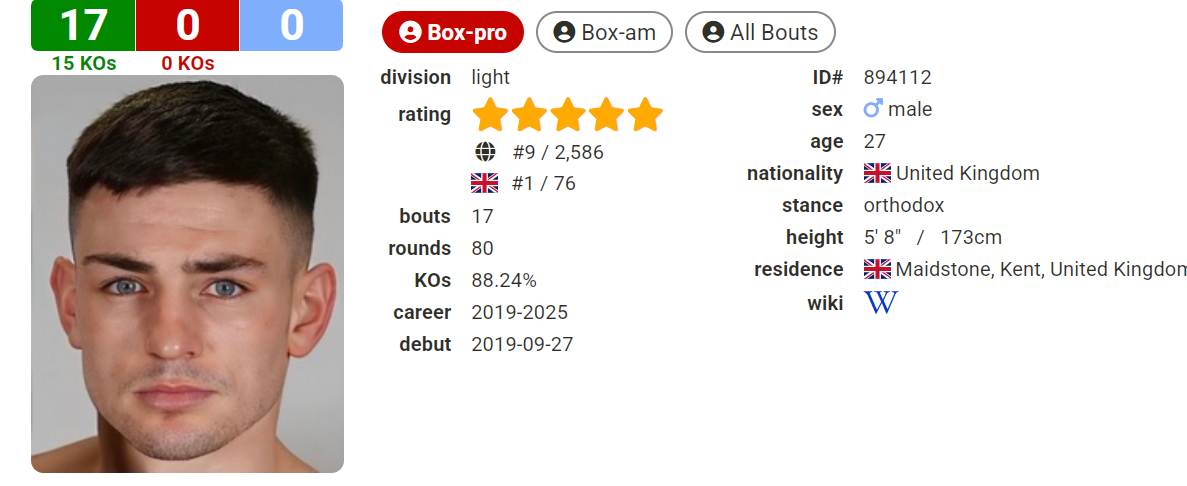Open the Wikipedia wiki icon
This screenshot has height=486, width=1187.
[x=880, y=303]
